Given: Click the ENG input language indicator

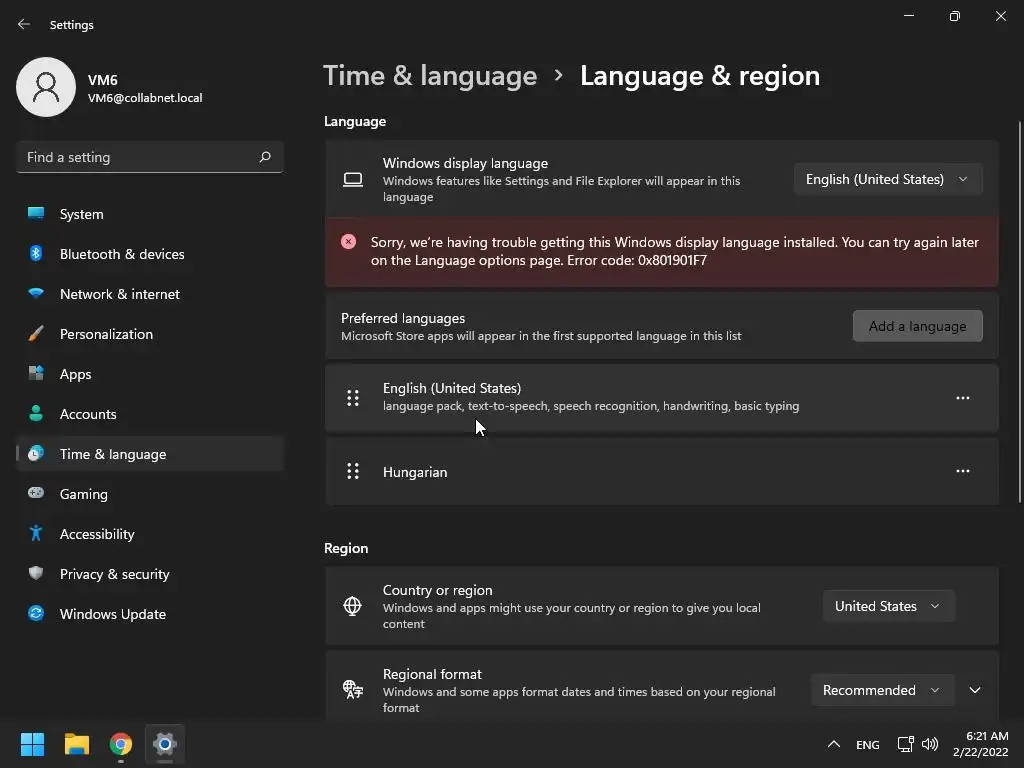Looking at the screenshot, I should (x=867, y=744).
